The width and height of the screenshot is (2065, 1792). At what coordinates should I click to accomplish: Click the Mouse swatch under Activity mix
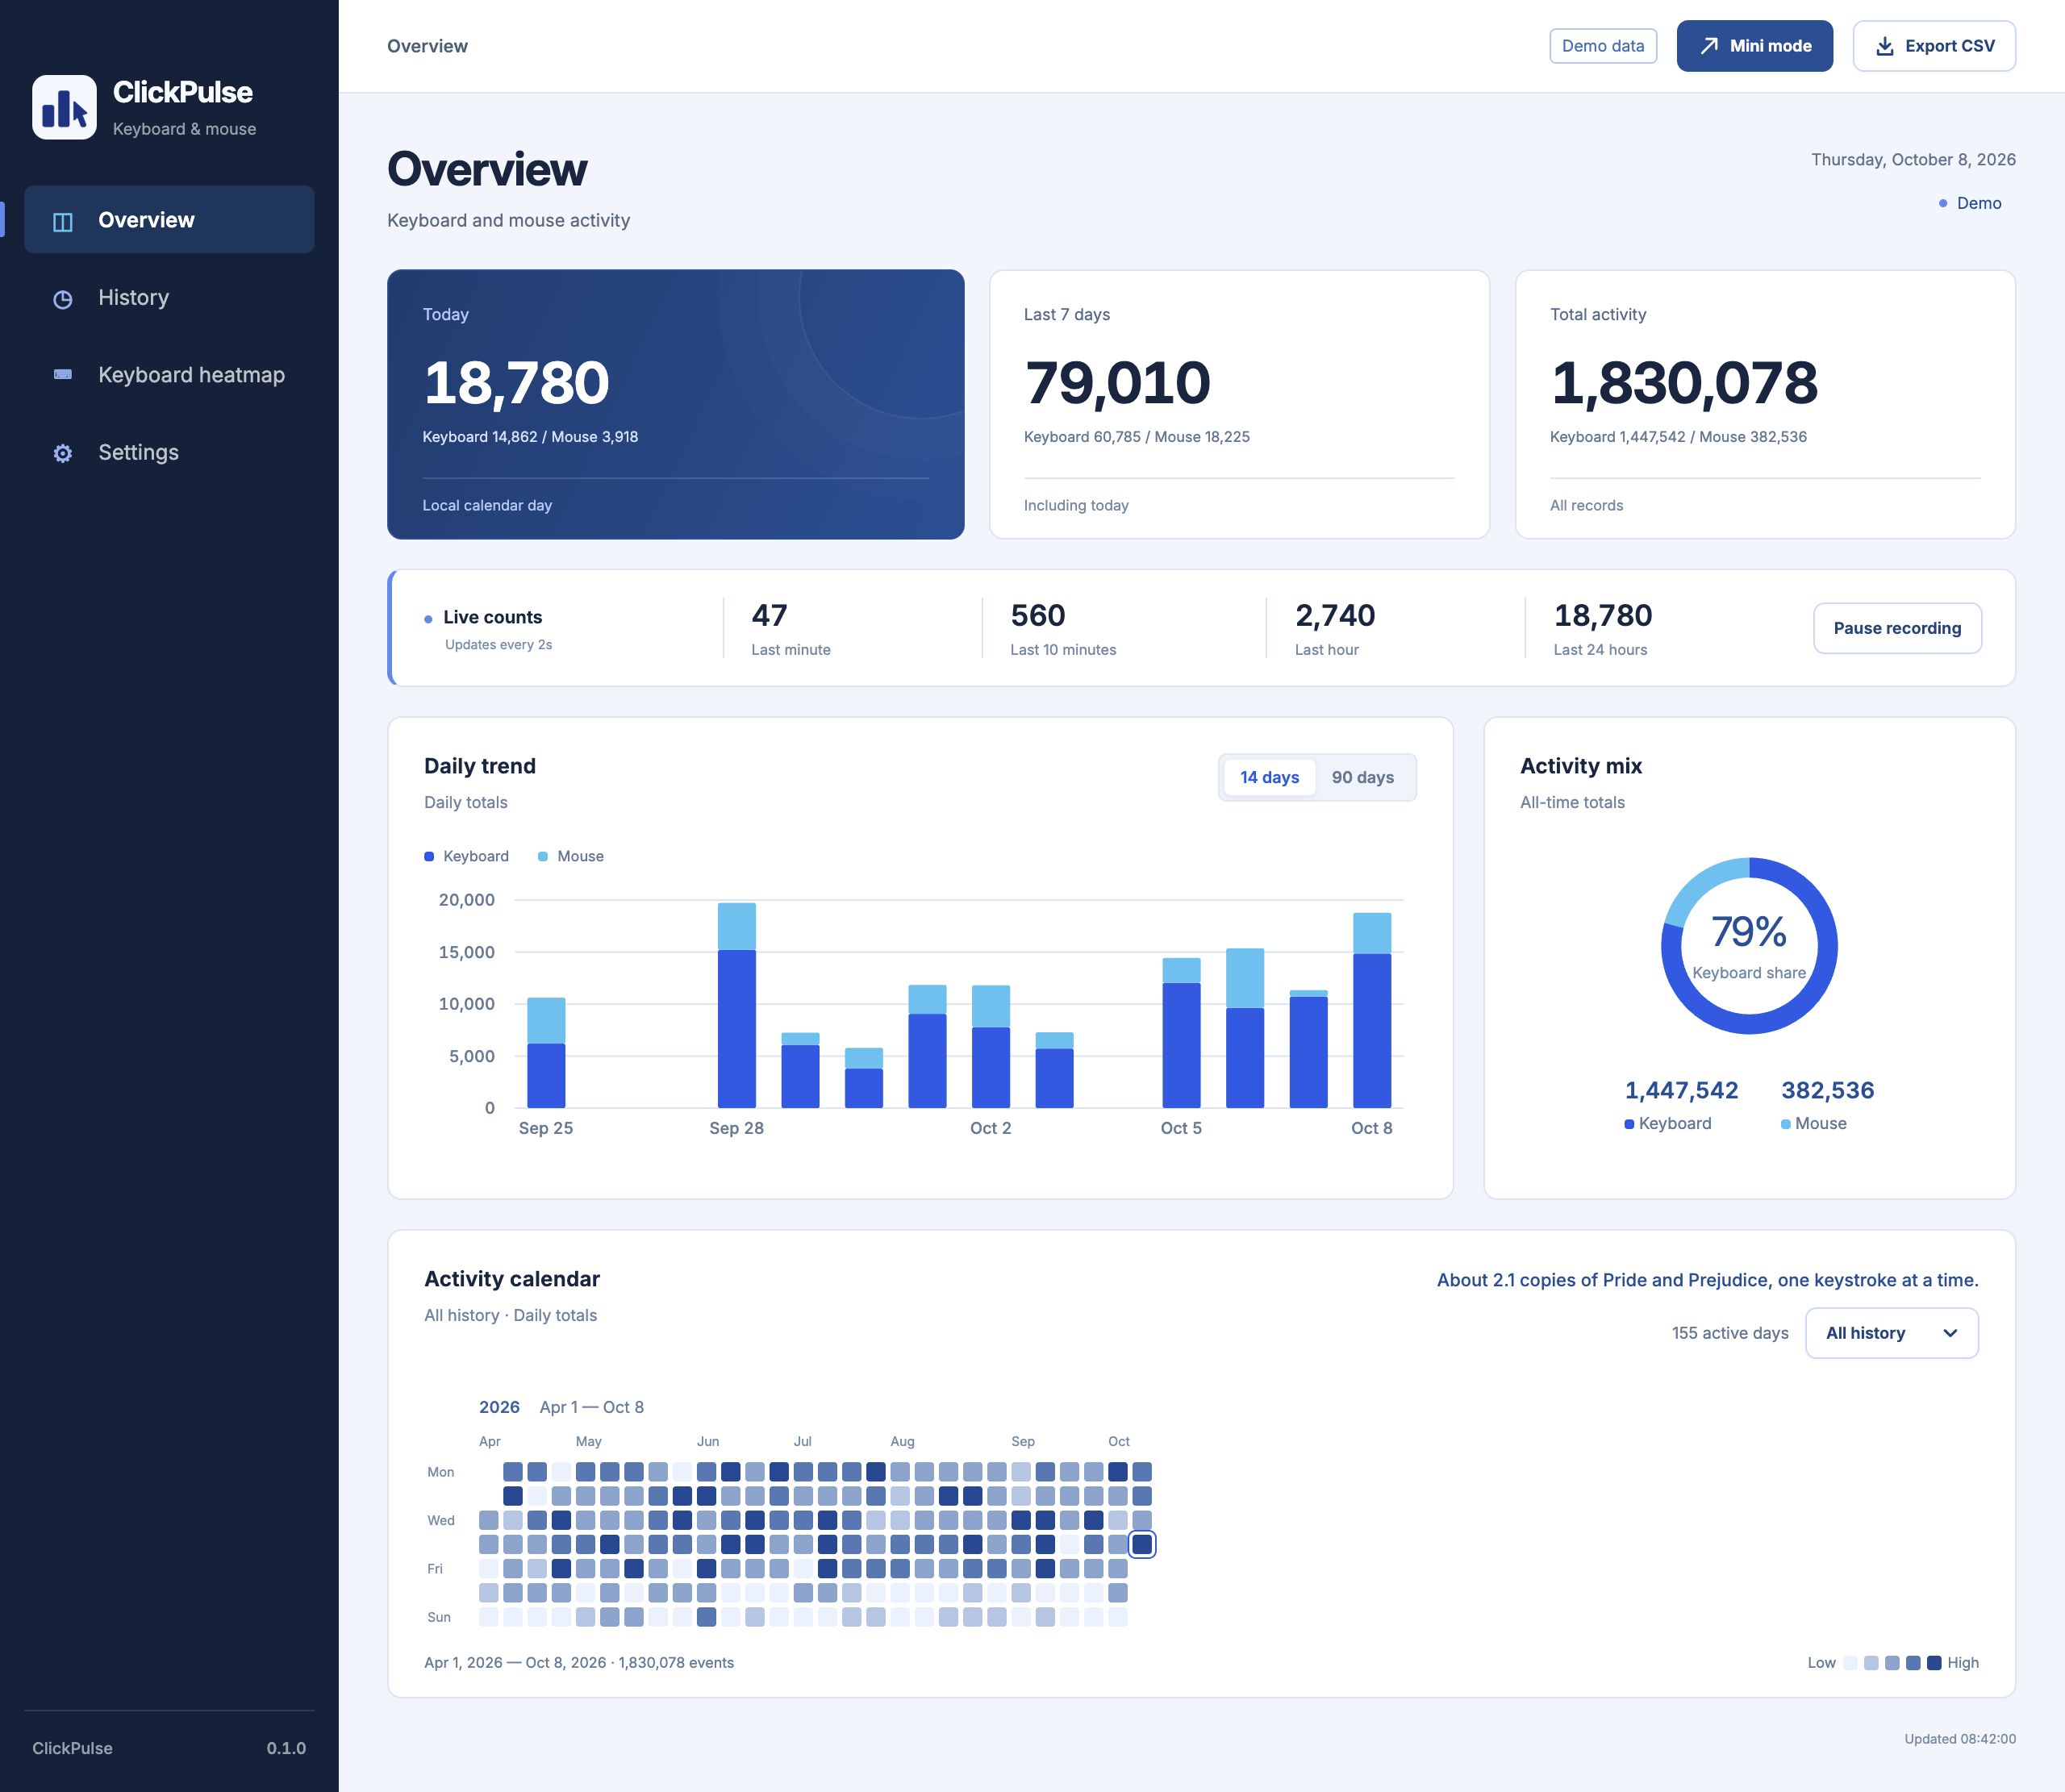[x=1785, y=1125]
